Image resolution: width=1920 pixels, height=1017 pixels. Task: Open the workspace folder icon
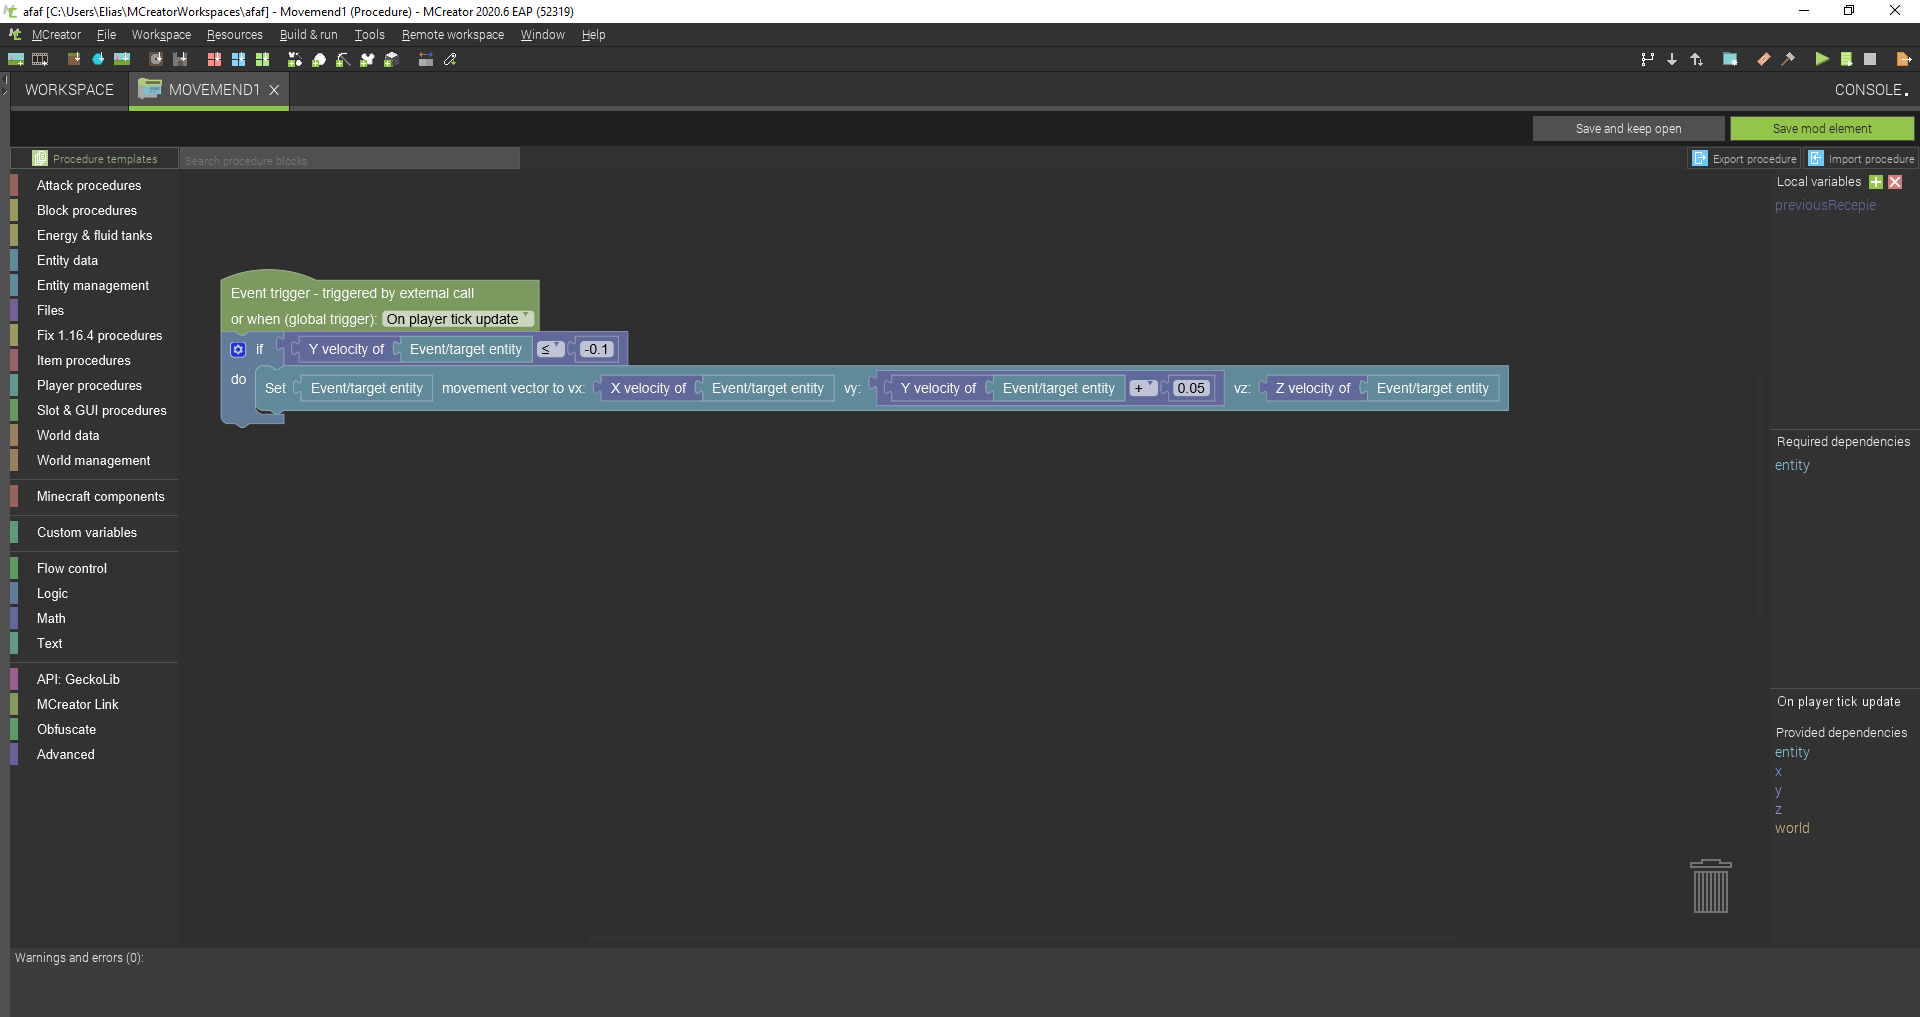tap(1731, 59)
